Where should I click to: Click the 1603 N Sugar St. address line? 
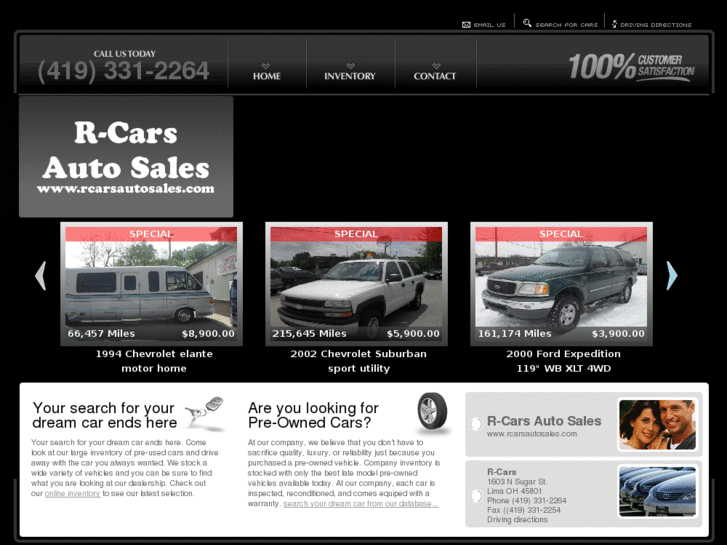point(517,481)
